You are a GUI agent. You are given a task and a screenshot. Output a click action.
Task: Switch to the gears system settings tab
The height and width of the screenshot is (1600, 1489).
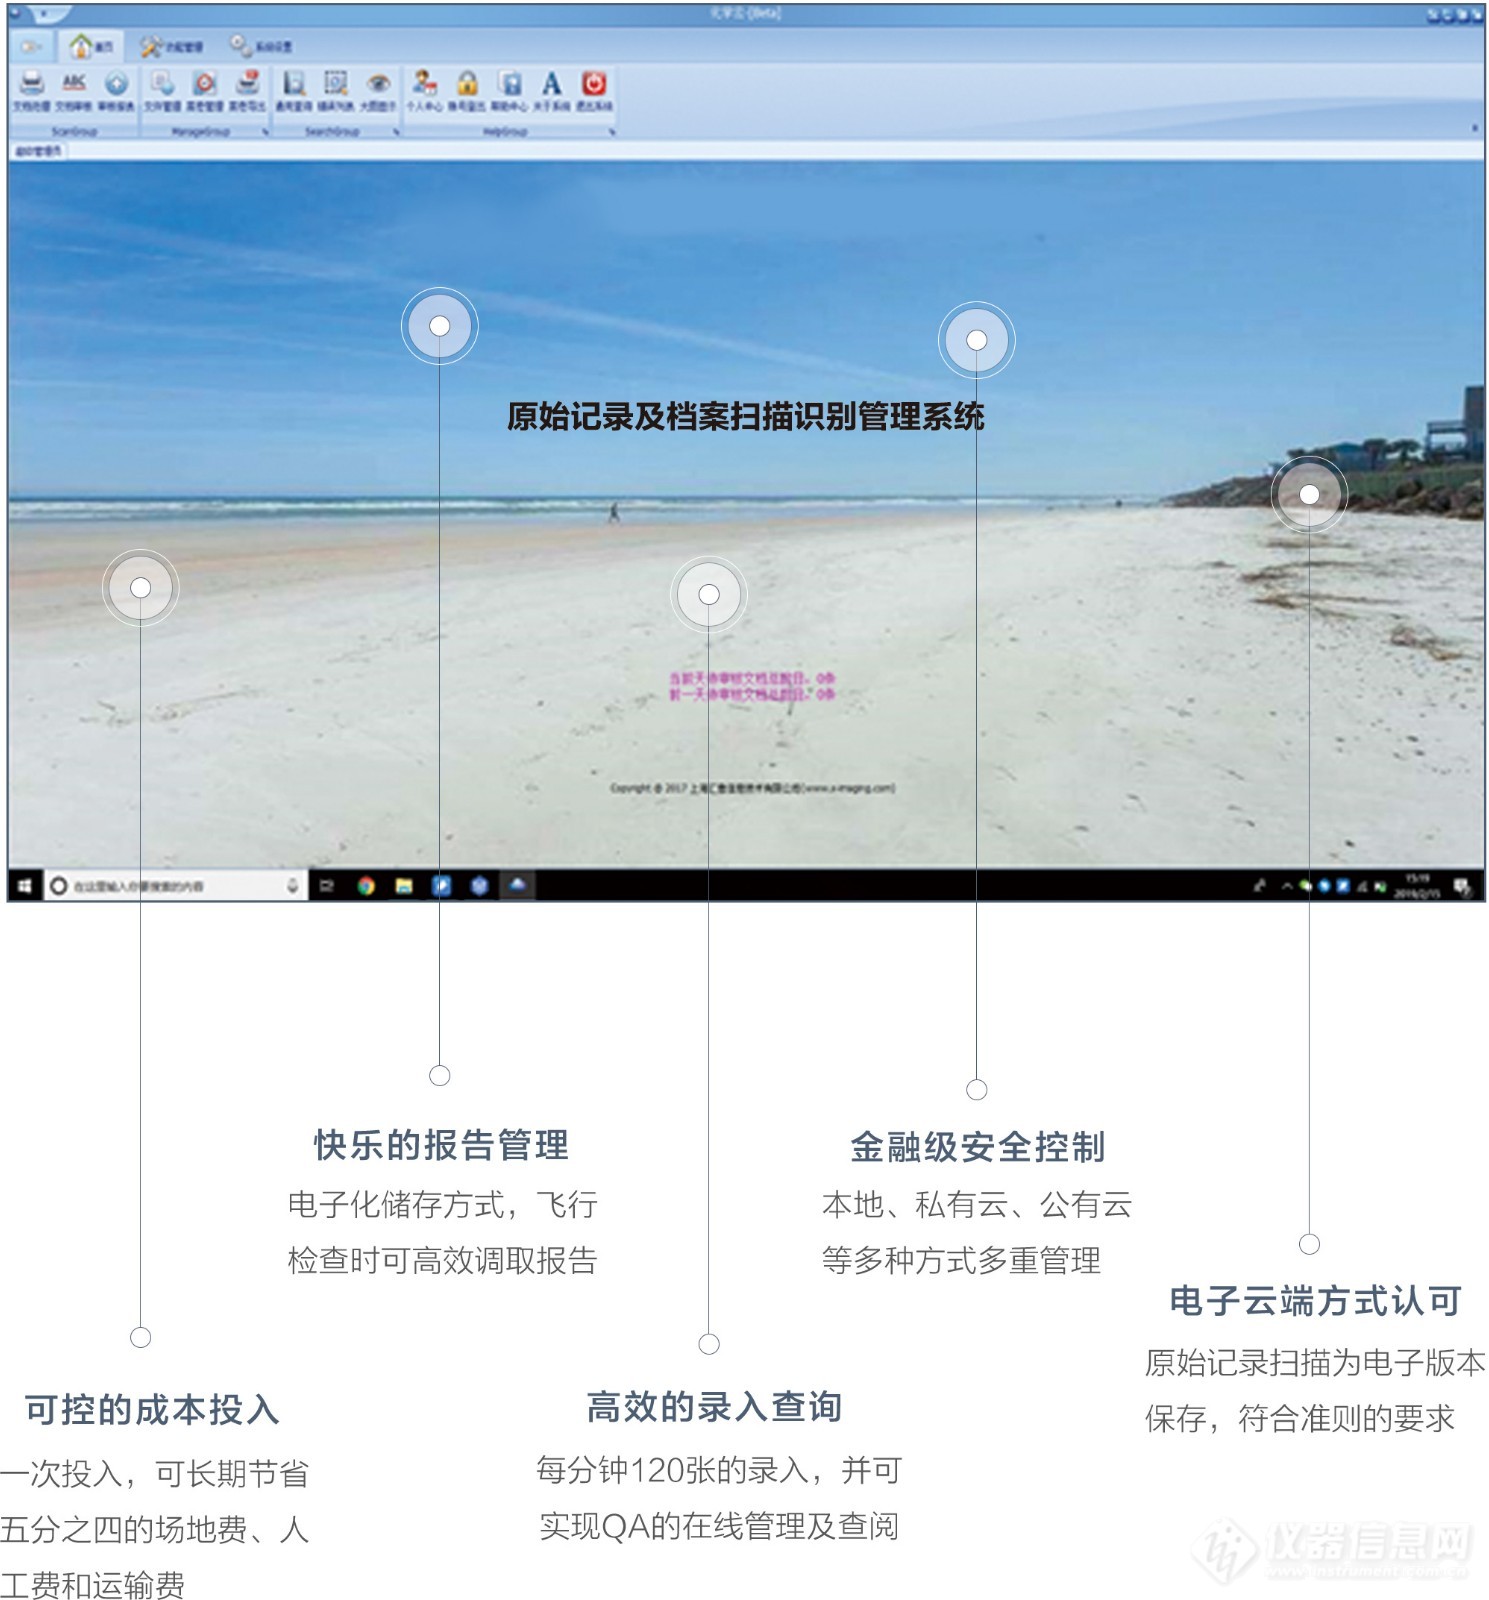point(260,46)
